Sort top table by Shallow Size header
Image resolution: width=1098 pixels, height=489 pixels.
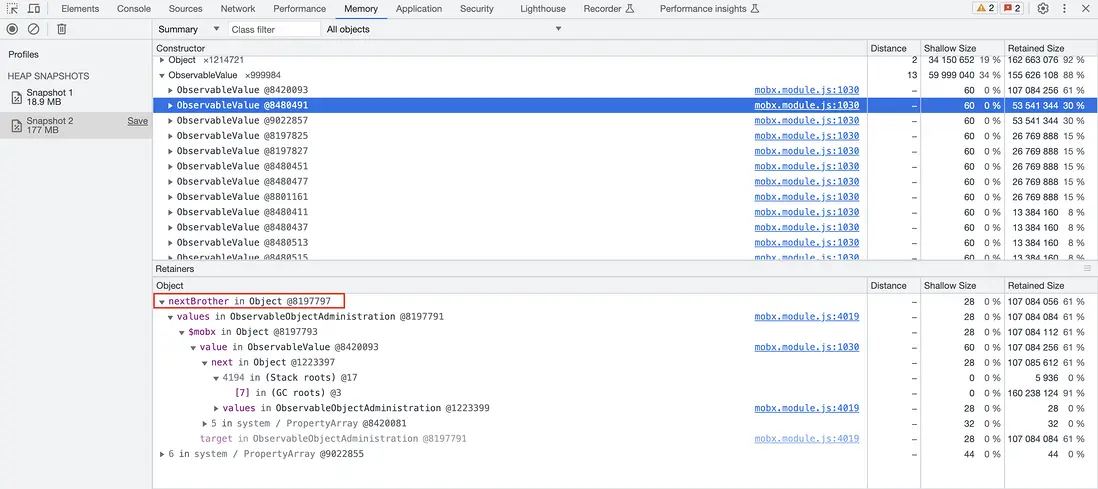pyautogui.click(x=962, y=48)
